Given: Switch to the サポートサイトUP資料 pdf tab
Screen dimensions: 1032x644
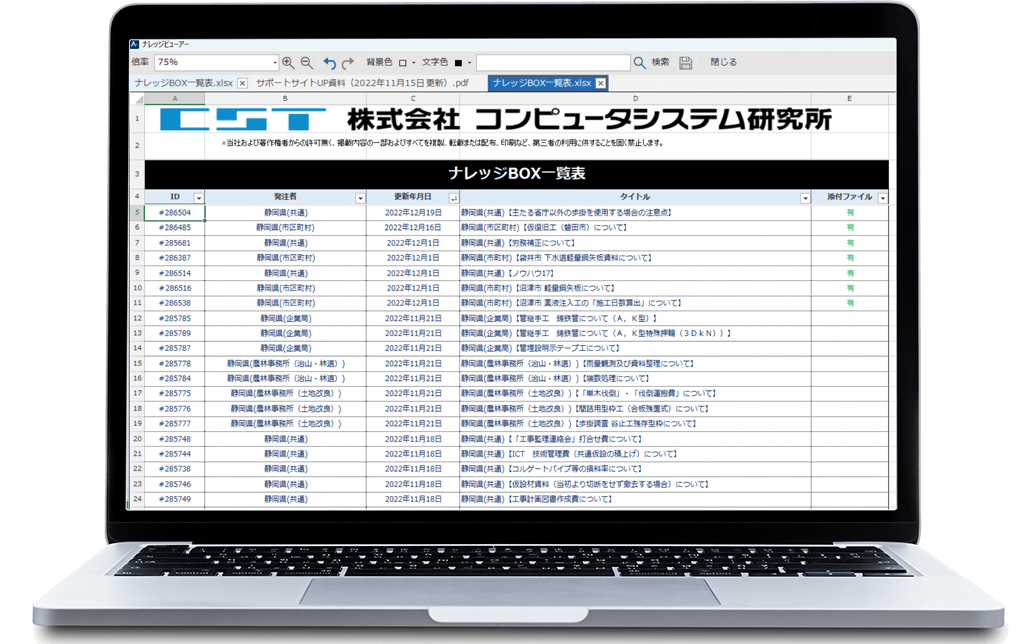Looking at the screenshot, I should (x=362, y=83).
